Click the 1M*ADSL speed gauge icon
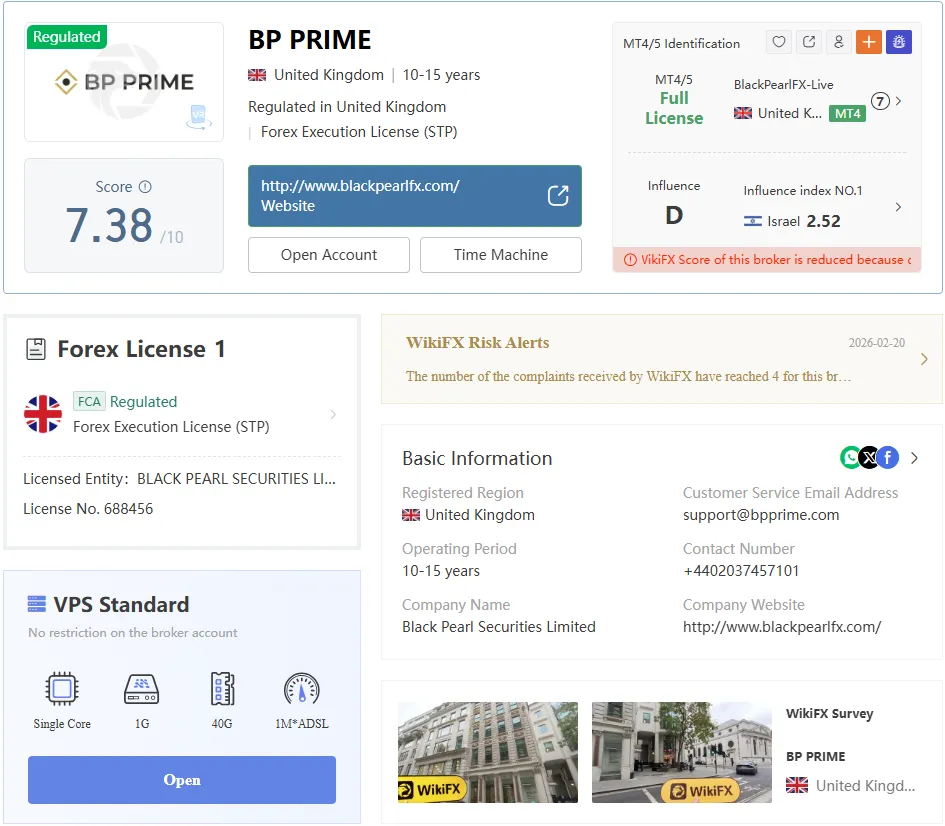Viewport: 945px width, 826px height. (x=302, y=689)
